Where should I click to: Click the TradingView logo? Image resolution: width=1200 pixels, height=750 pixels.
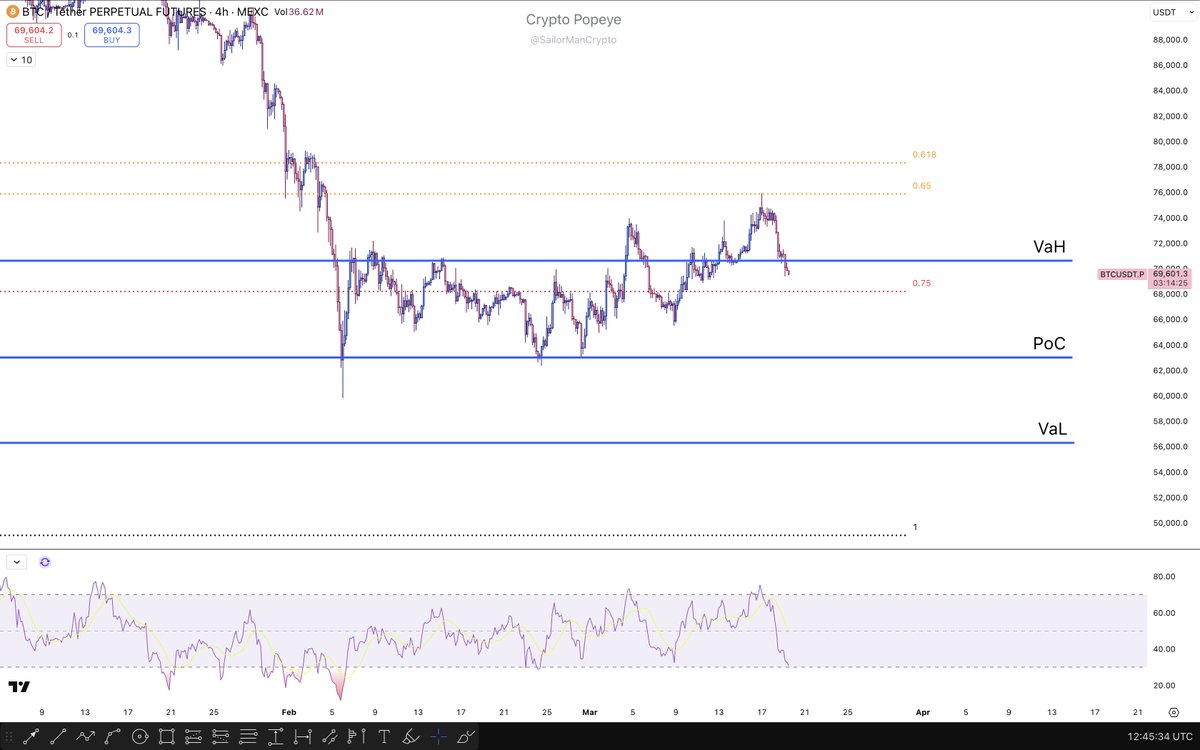coord(18,687)
